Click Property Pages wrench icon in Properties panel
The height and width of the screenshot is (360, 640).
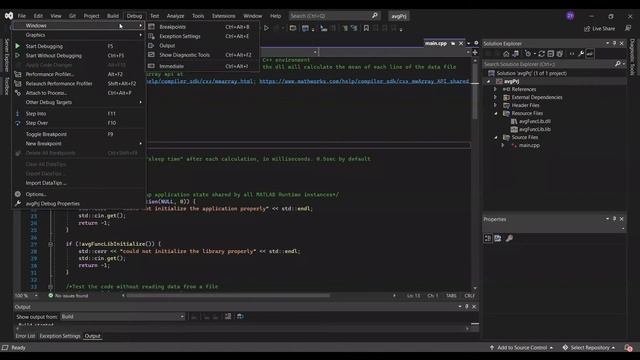(509, 238)
